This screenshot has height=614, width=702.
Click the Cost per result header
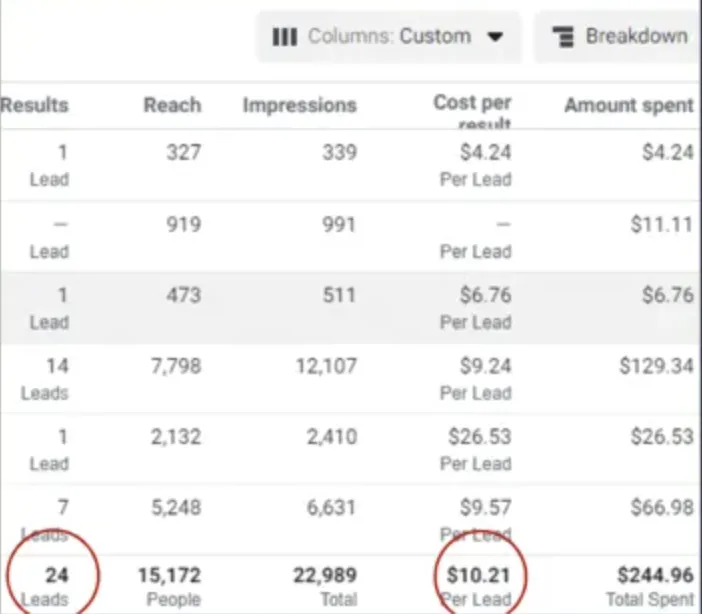472,108
